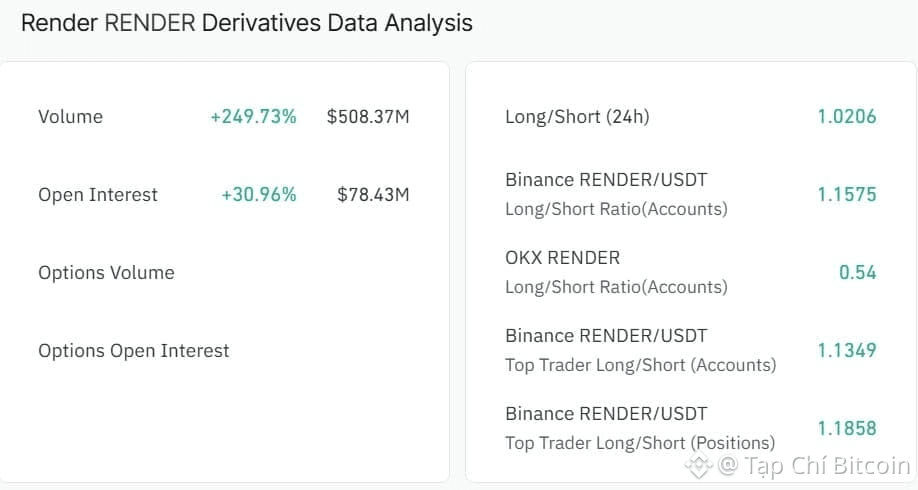Screen dimensions: 918x490
Task: Click the $78.43M open interest amount
Action: [373, 195]
